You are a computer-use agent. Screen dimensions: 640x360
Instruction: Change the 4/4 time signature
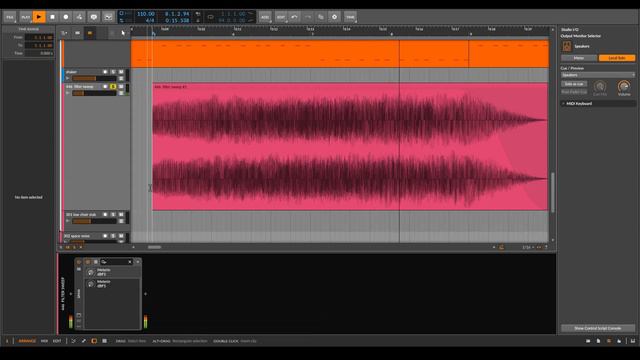point(150,20)
